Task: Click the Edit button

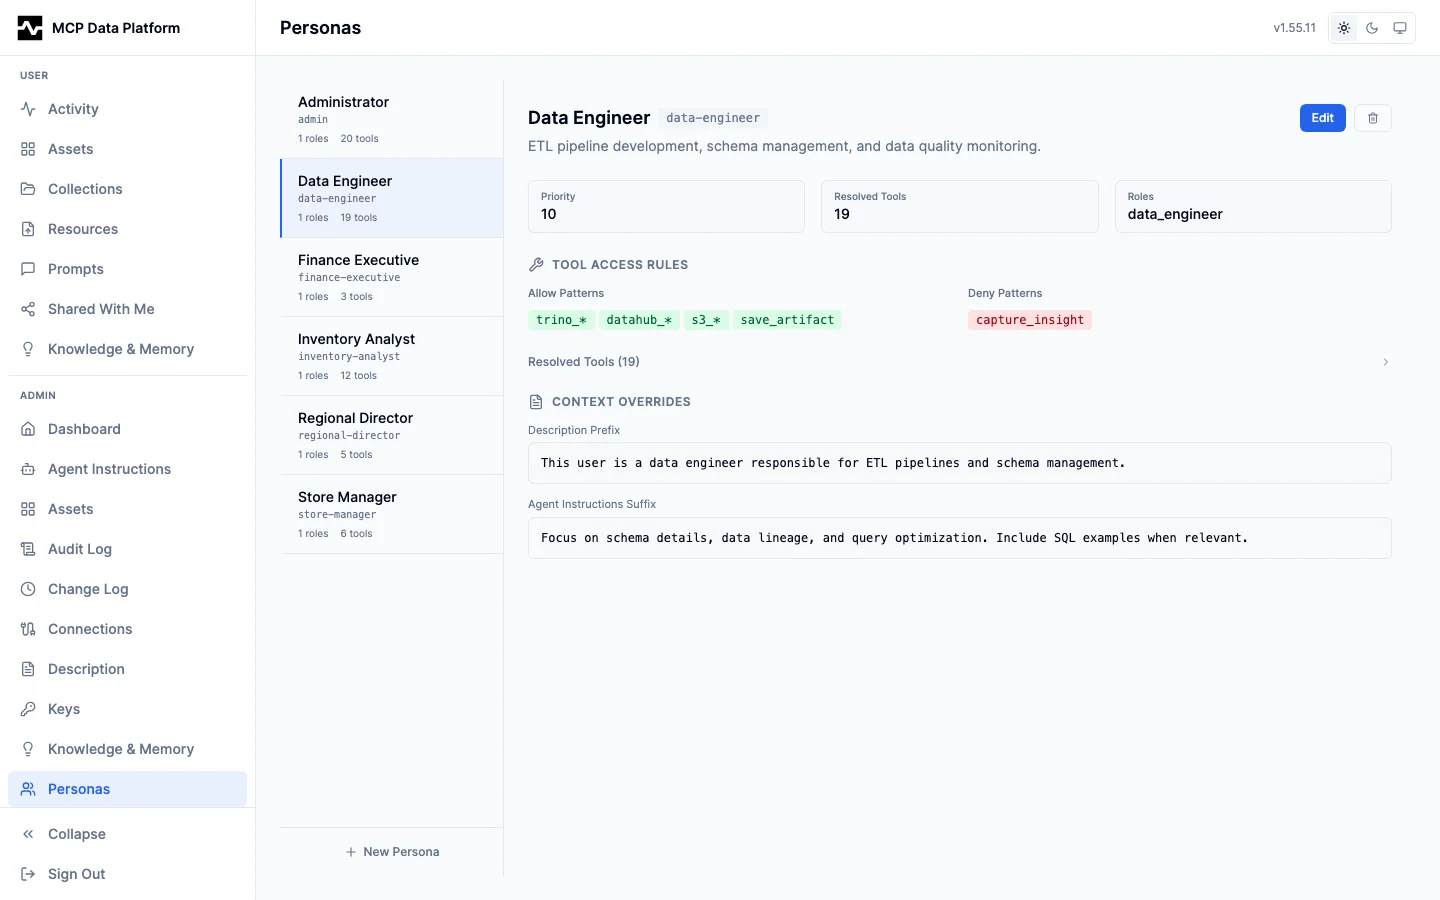Action: (1322, 118)
